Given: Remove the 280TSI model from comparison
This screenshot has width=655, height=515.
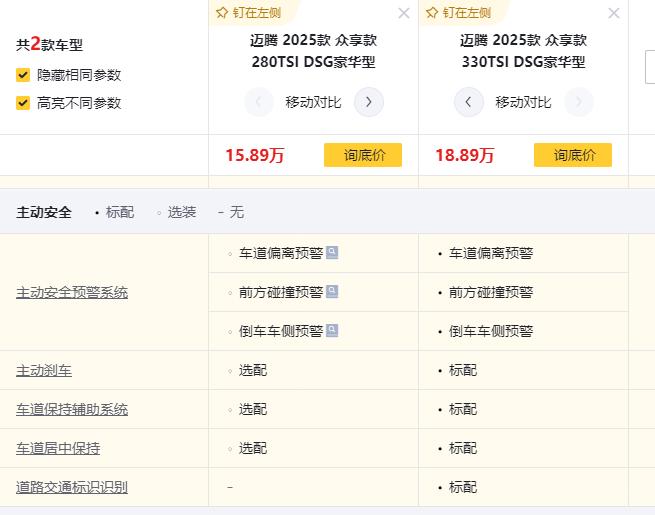Looking at the screenshot, I should [403, 13].
